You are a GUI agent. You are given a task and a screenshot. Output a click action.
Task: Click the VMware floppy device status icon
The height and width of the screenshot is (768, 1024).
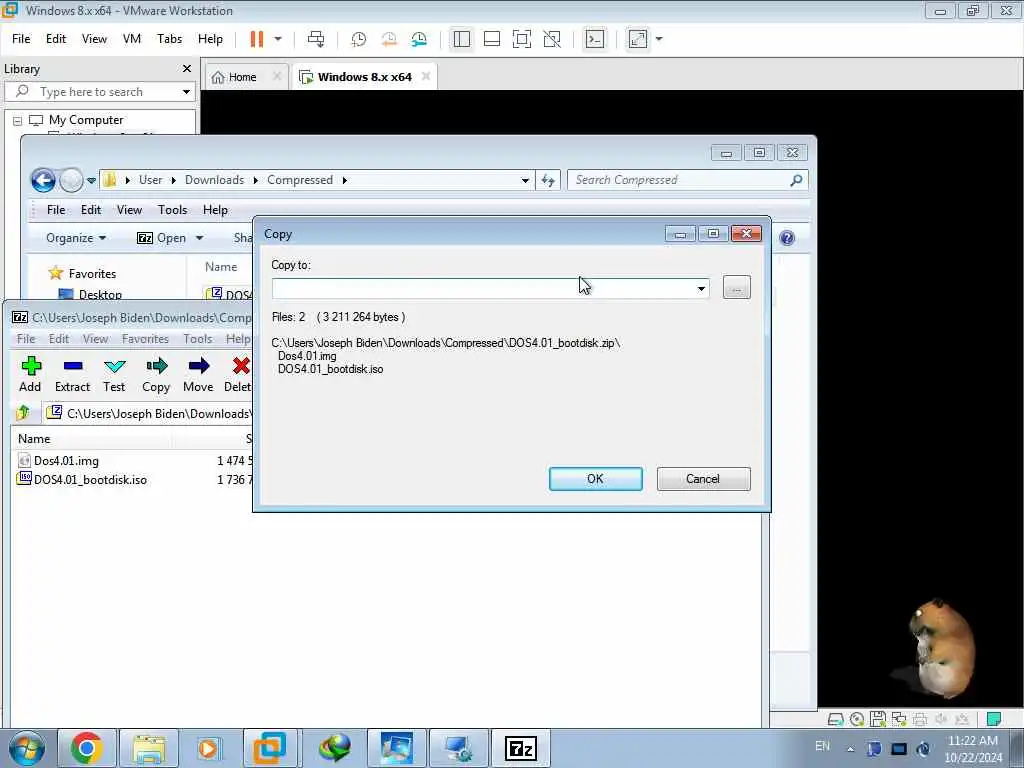(x=878, y=719)
